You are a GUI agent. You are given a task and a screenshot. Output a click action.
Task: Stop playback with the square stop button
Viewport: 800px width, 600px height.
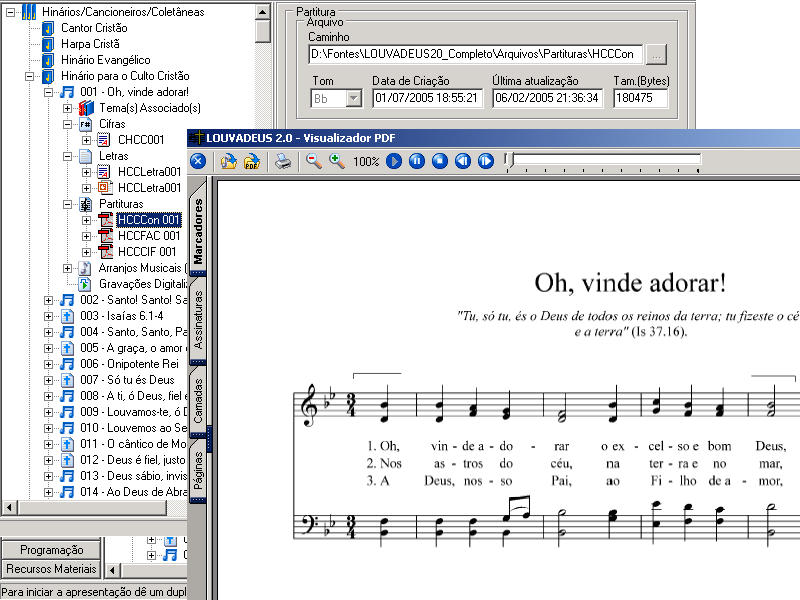440,161
